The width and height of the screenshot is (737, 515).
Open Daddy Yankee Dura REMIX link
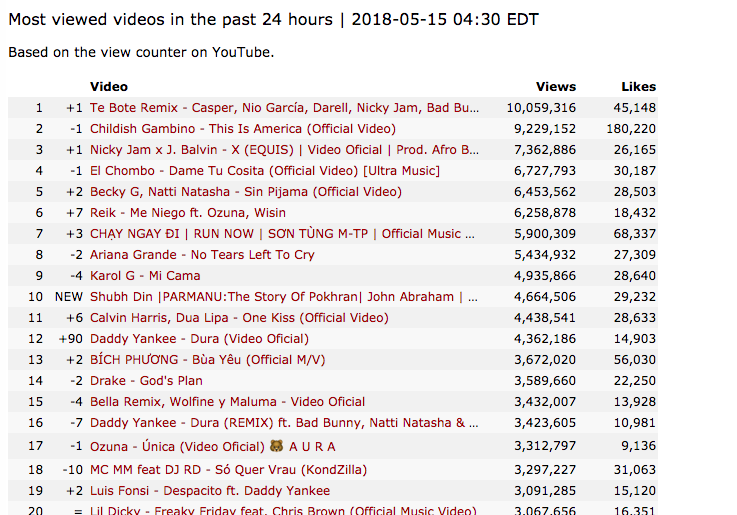tap(284, 423)
